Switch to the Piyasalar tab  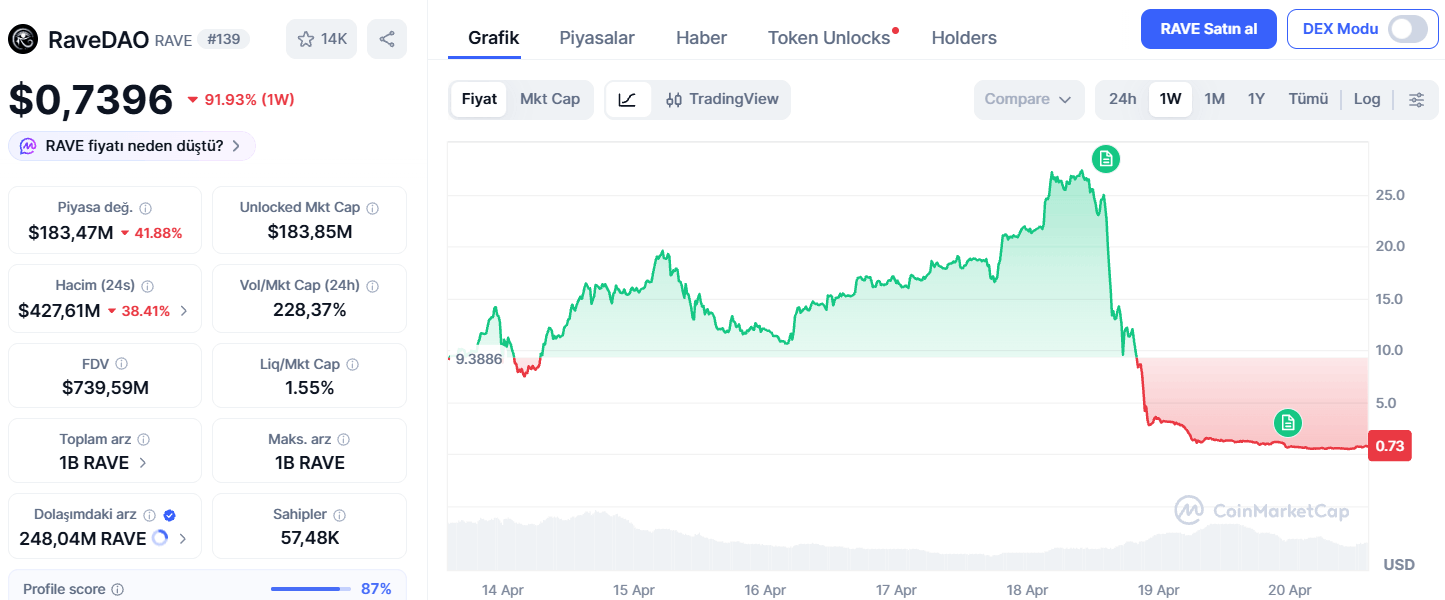point(597,37)
